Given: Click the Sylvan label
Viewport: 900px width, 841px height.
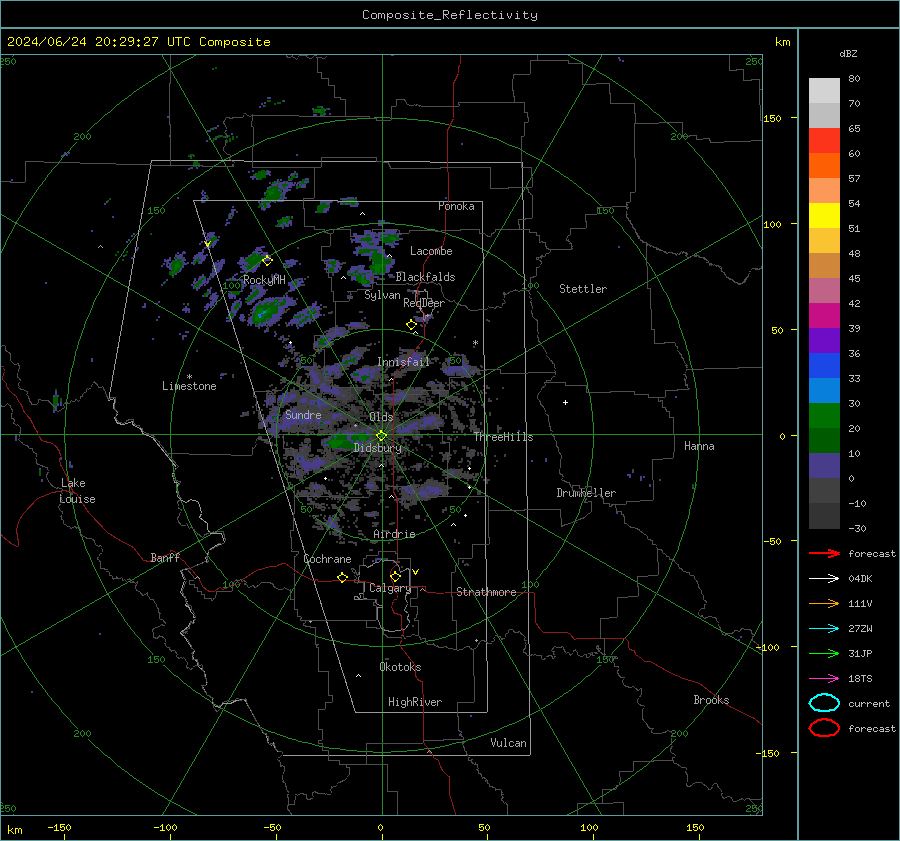Looking at the screenshot, I should click(x=382, y=295).
